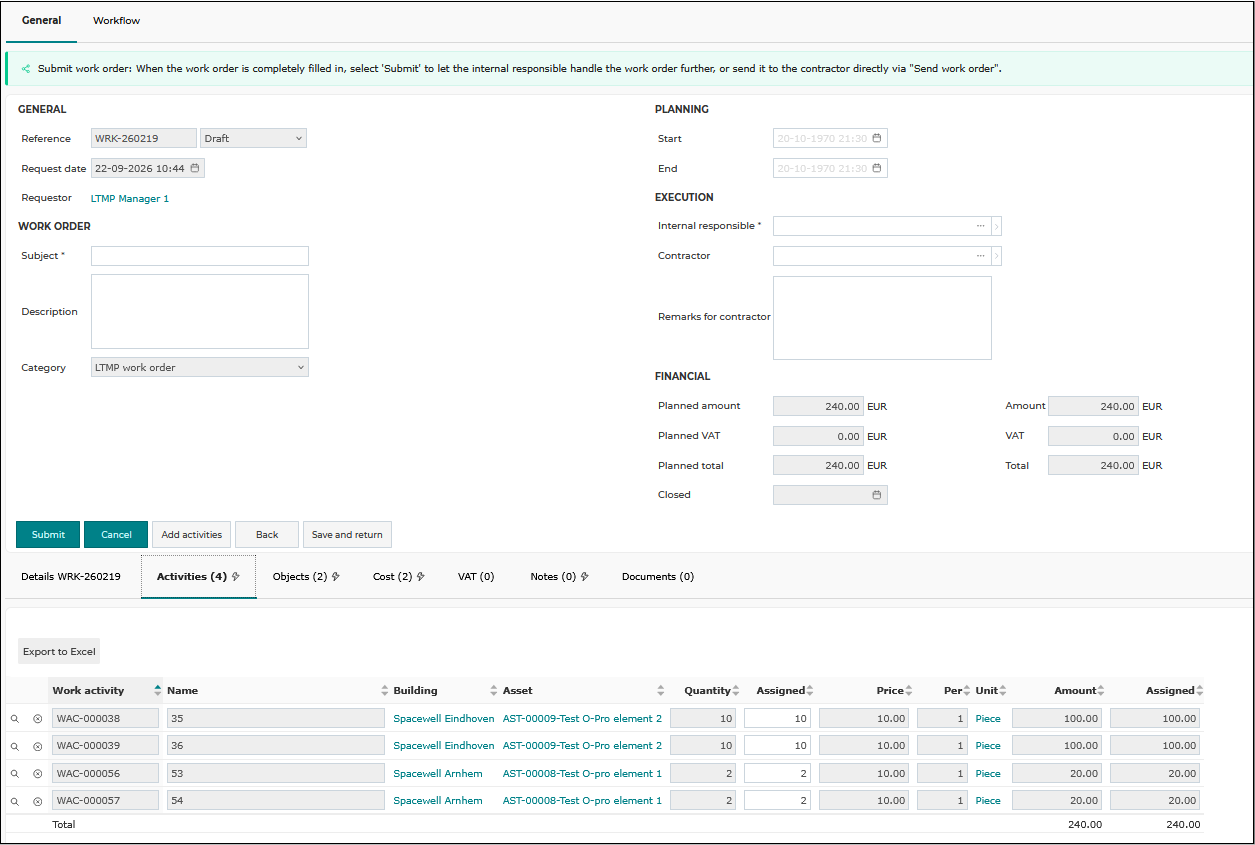Sort the table by Price column

pos(909,690)
